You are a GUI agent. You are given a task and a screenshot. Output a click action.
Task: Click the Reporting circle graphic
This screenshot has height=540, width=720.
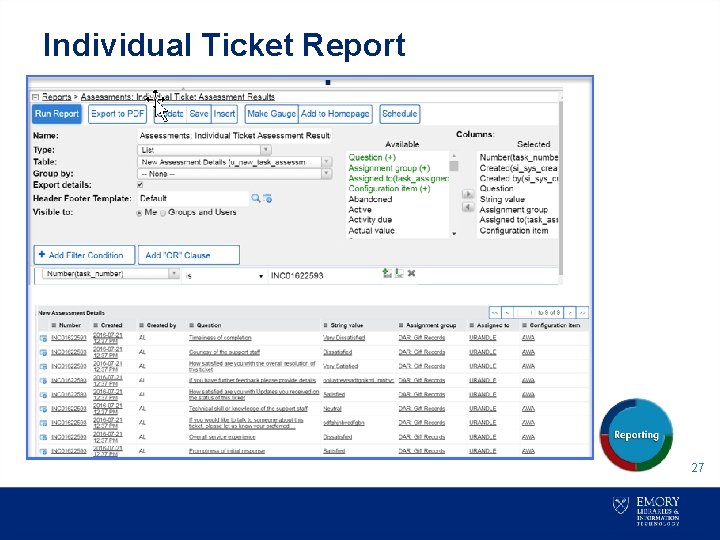point(636,435)
